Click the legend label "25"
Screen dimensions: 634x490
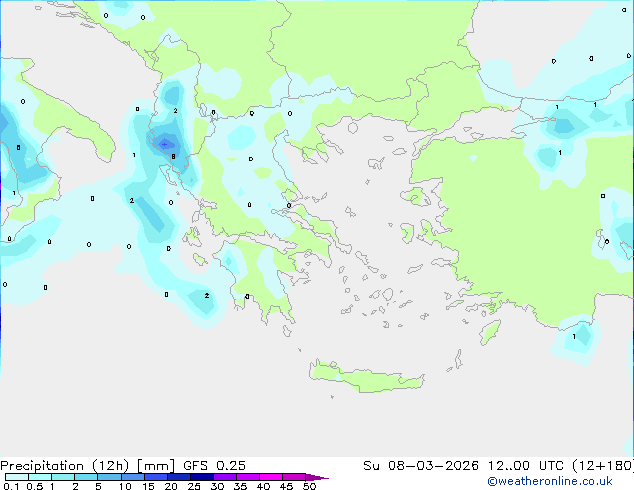194,486
